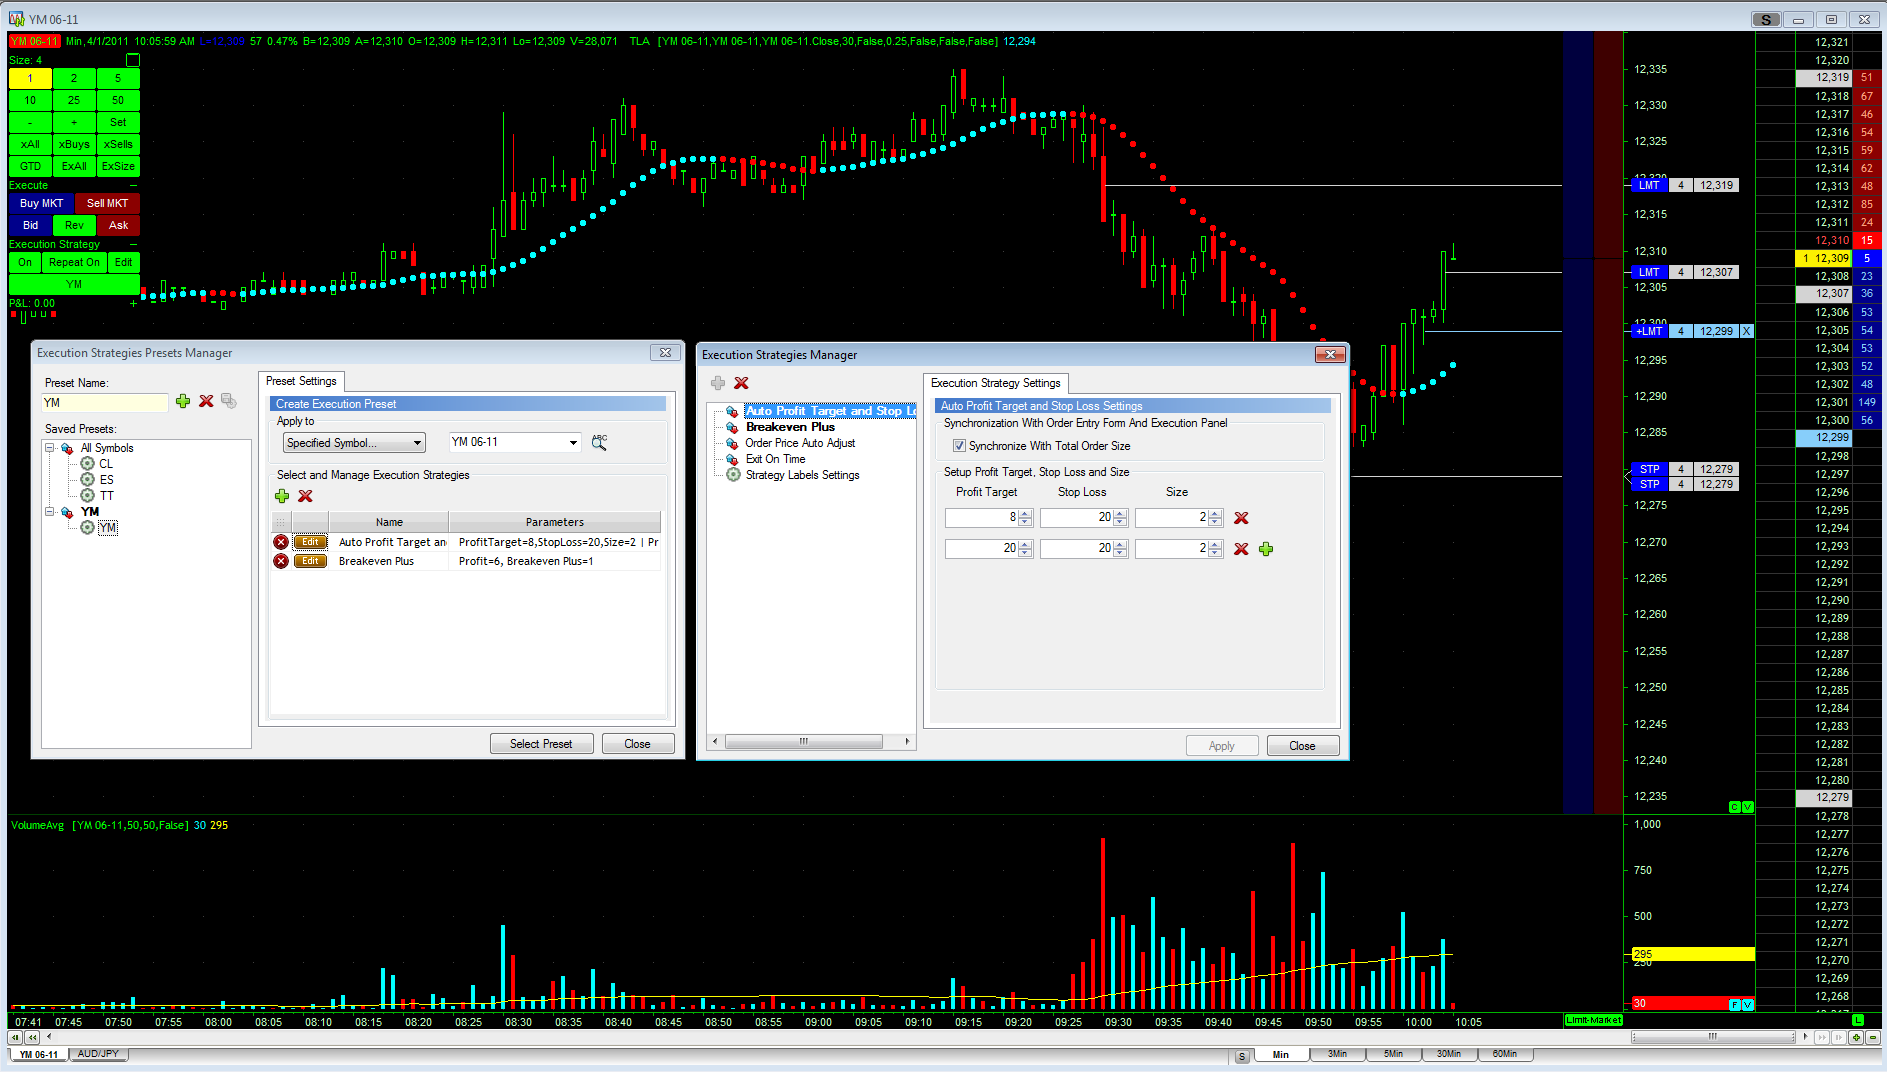Select Preset Settings tab
This screenshot has height=1072, width=1887.
point(301,381)
